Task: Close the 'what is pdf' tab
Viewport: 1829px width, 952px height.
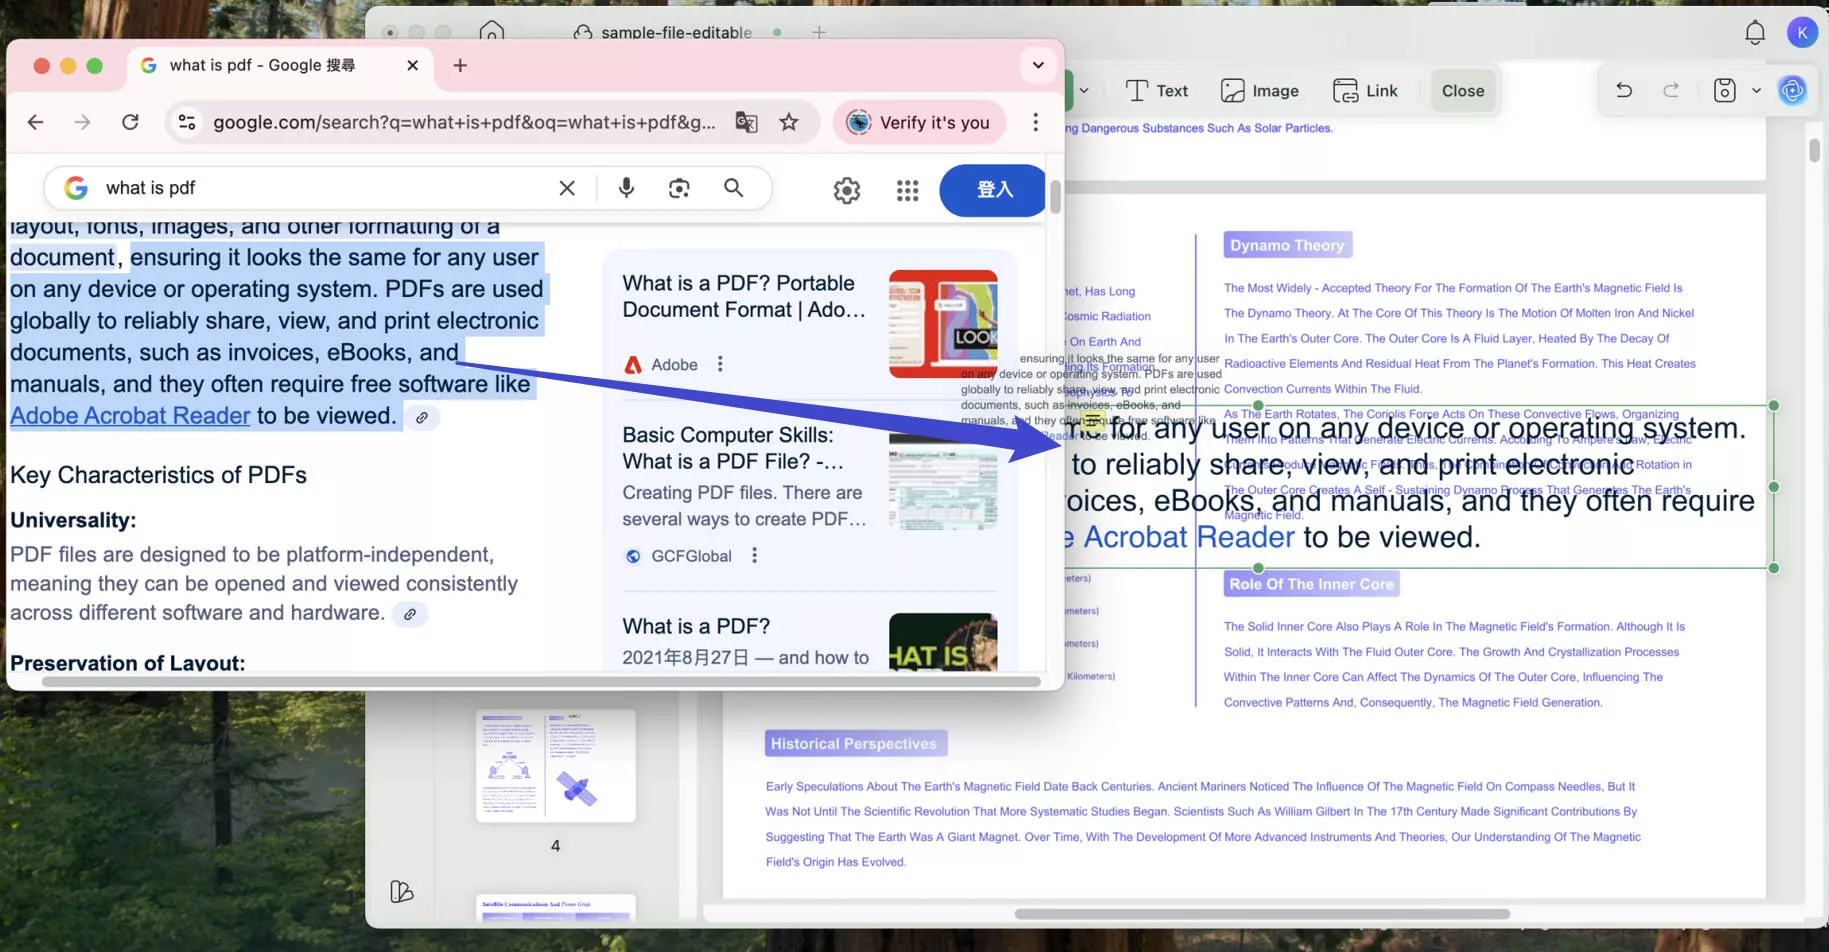Action: point(412,65)
